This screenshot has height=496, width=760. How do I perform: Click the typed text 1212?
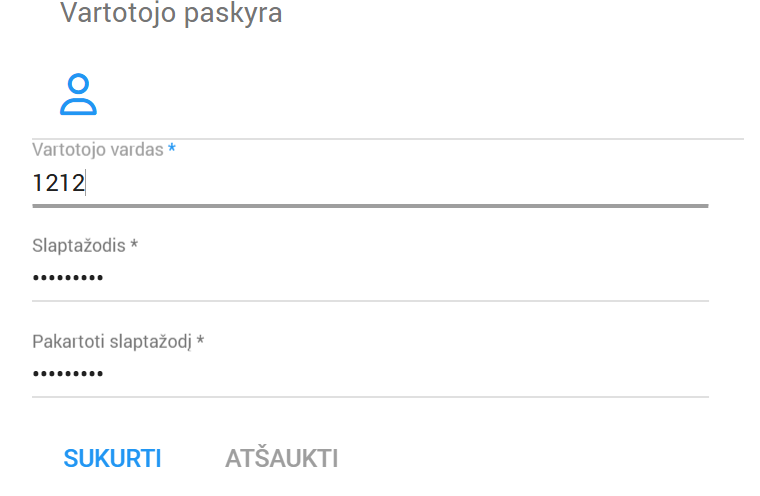click(x=58, y=183)
